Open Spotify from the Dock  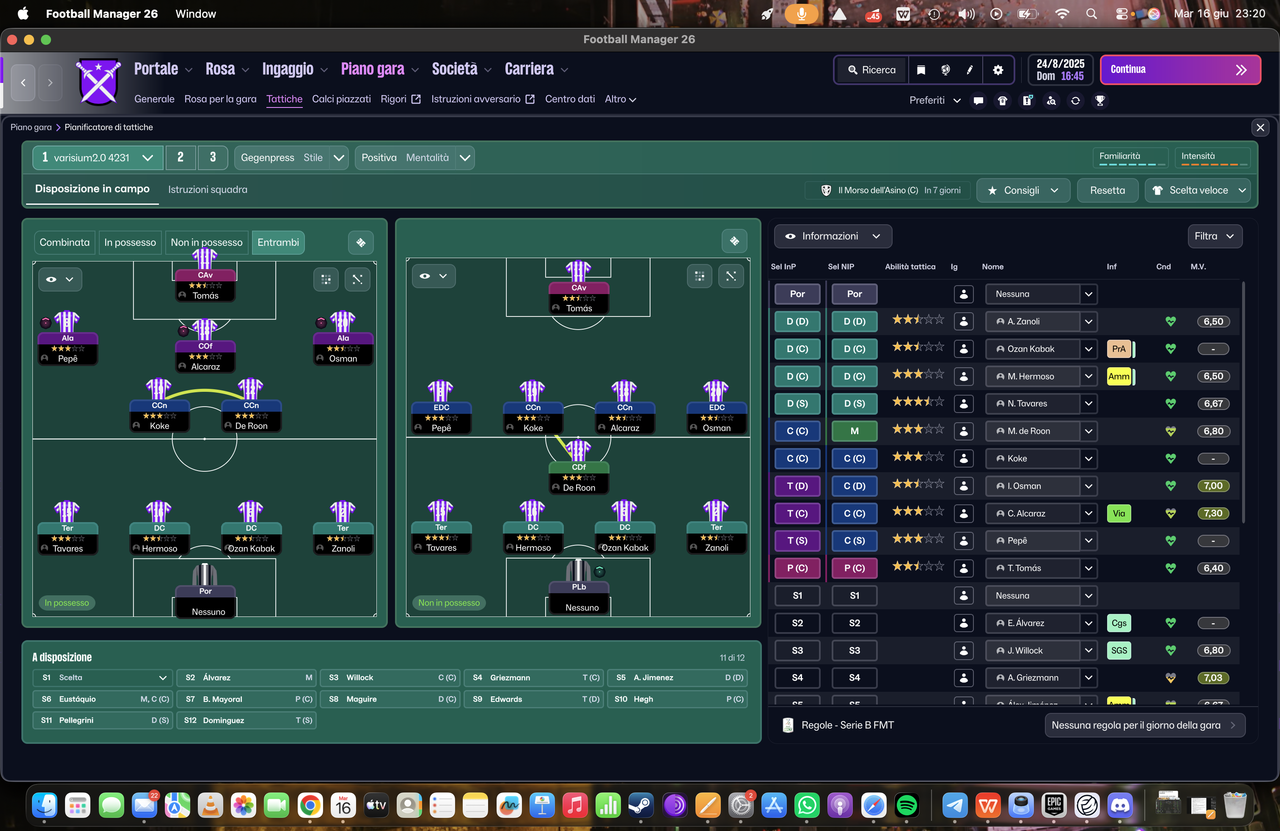point(907,804)
